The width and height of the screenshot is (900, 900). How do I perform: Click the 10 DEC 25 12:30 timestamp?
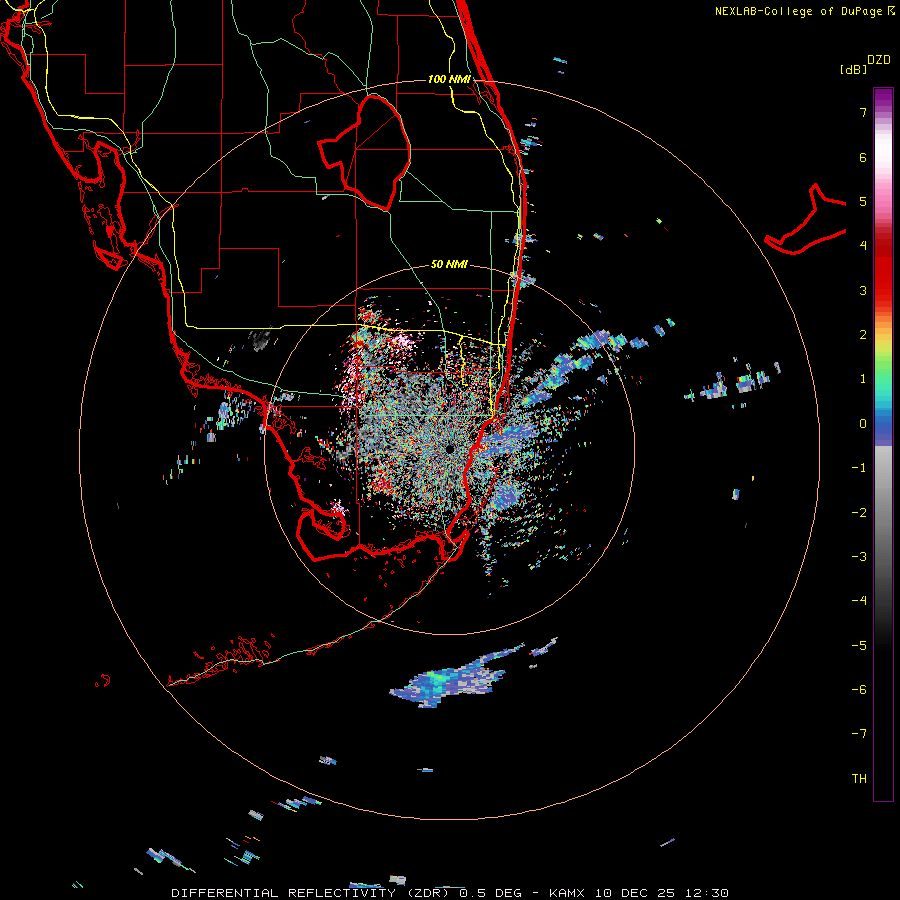click(x=662, y=893)
